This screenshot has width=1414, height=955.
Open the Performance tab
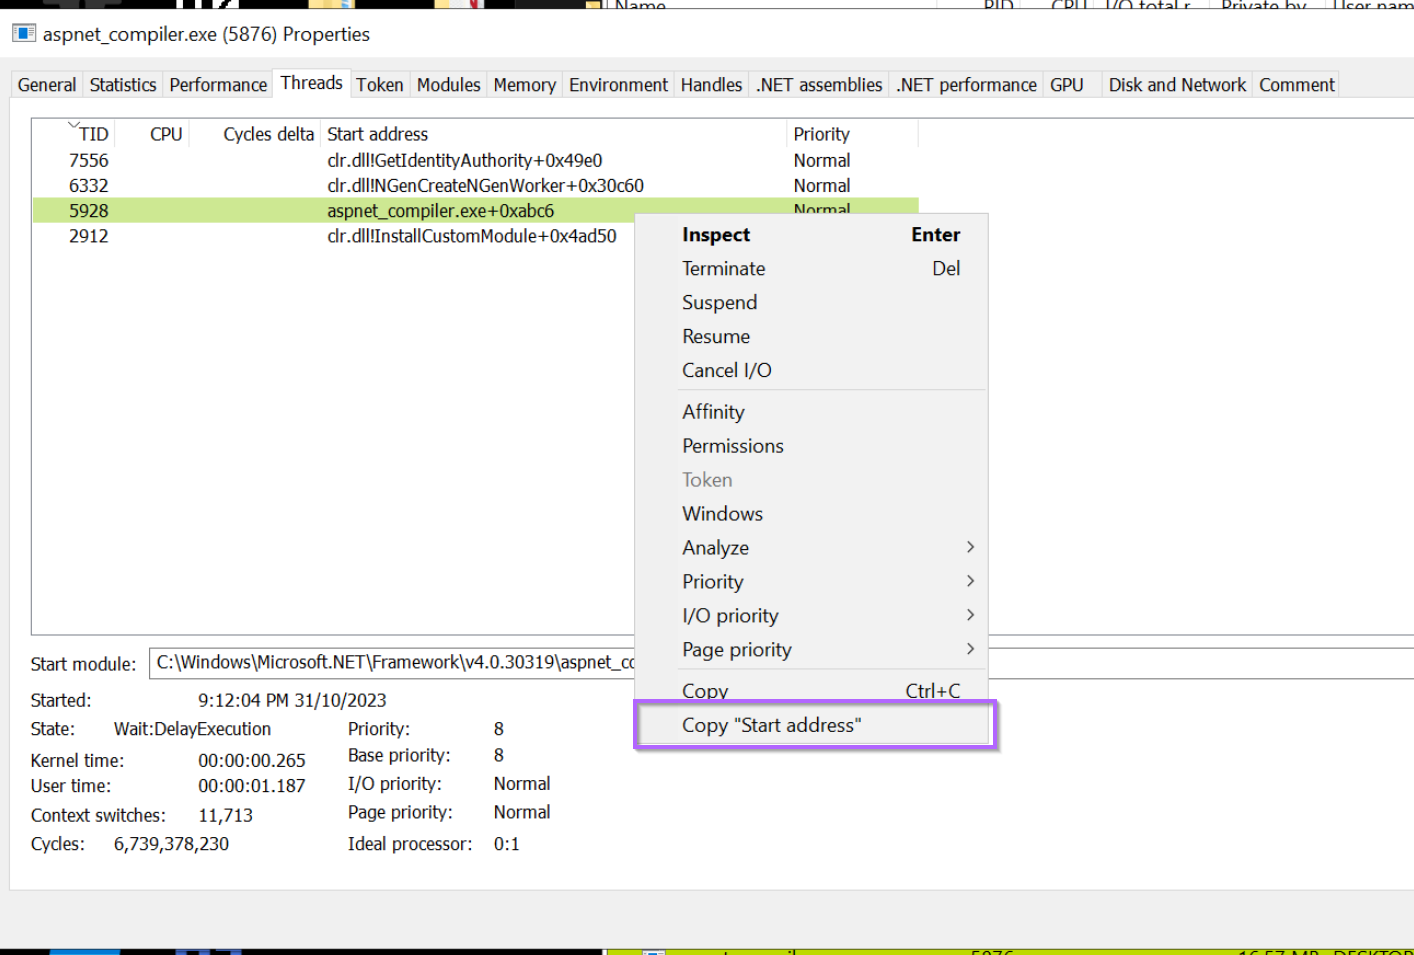click(x=218, y=85)
